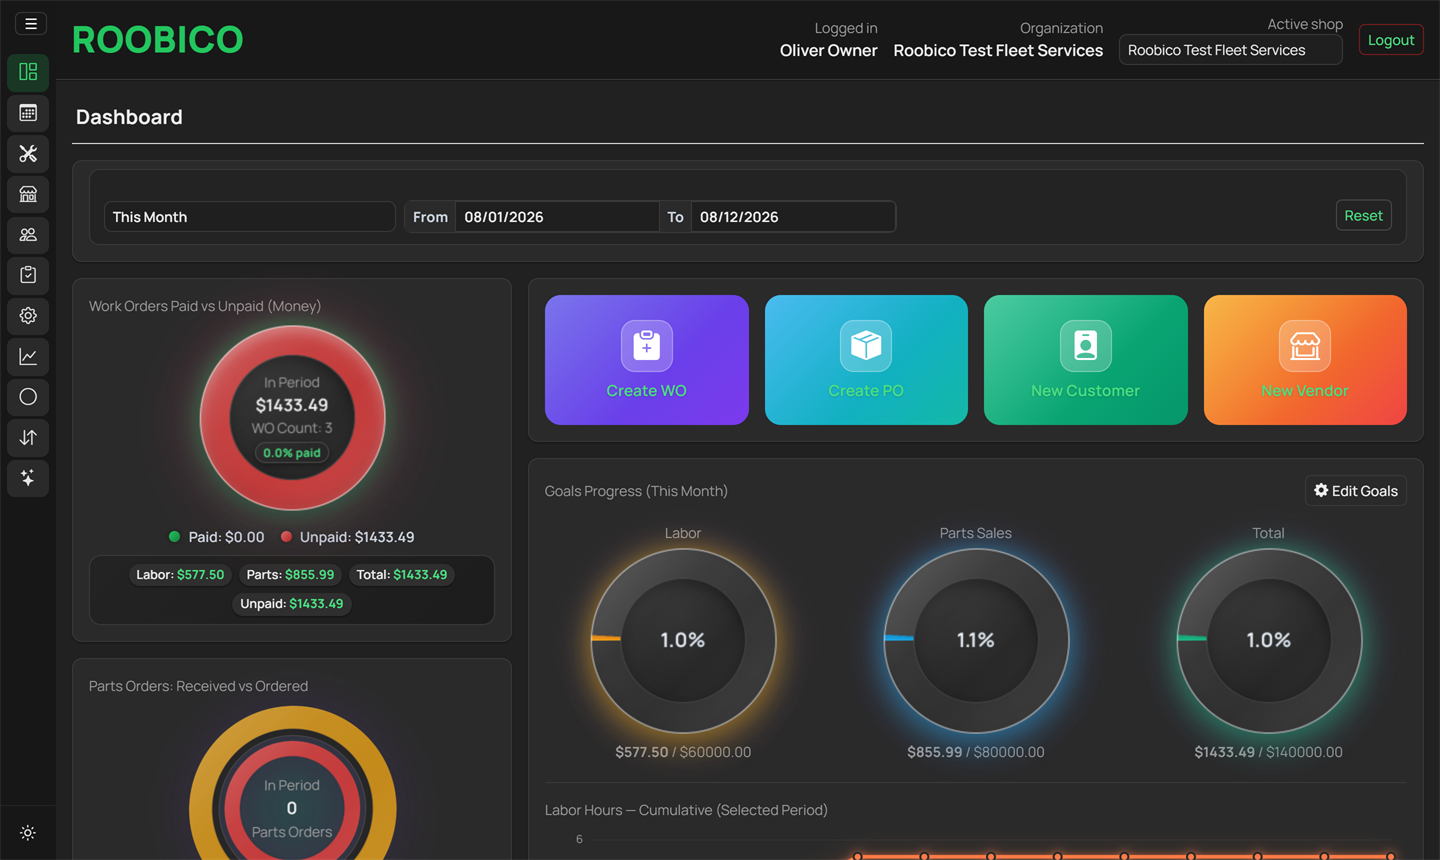
Task: Click the To date field 08/12/2026
Action: pos(793,217)
